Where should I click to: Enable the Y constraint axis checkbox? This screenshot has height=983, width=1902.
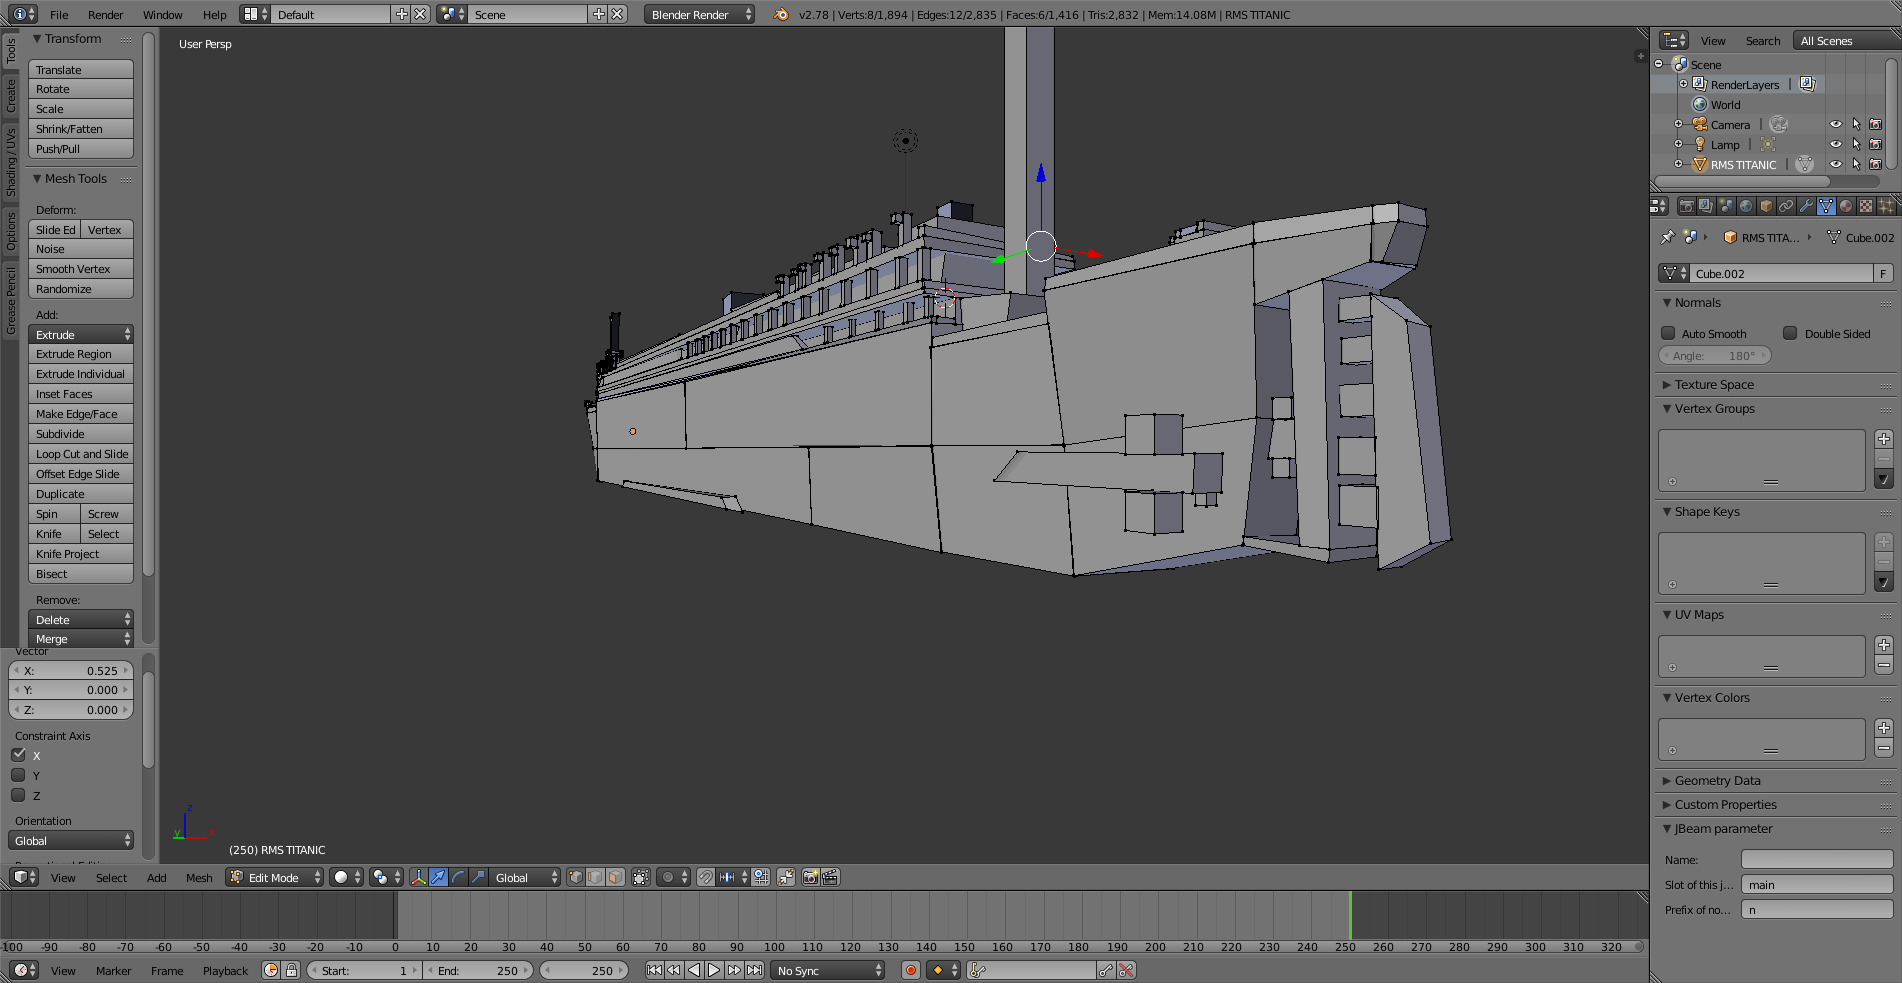pos(18,775)
